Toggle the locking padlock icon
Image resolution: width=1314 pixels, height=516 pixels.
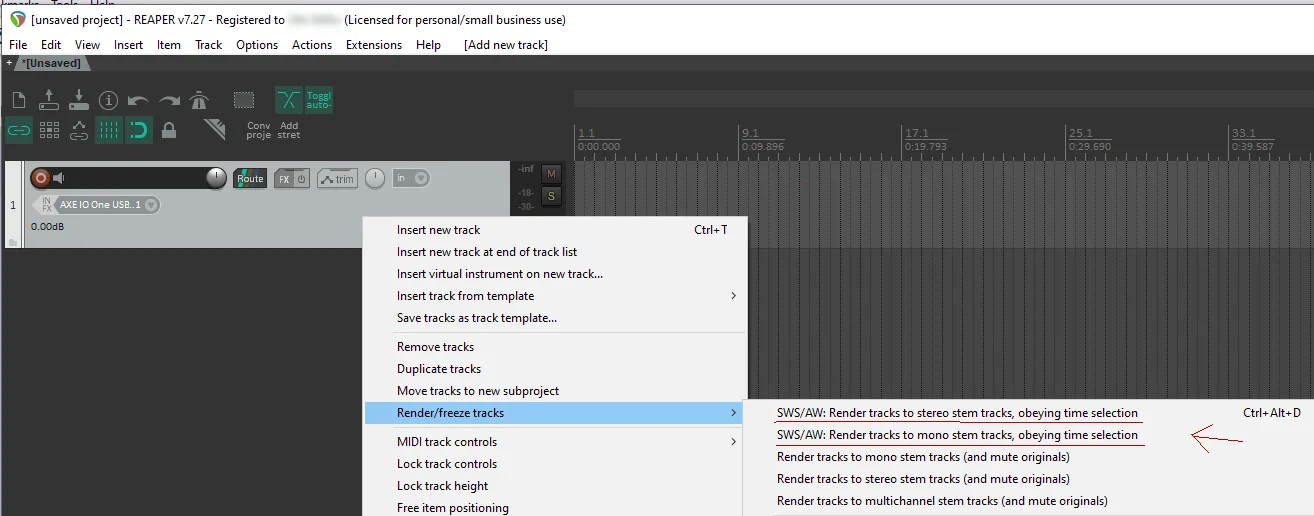point(169,130)
